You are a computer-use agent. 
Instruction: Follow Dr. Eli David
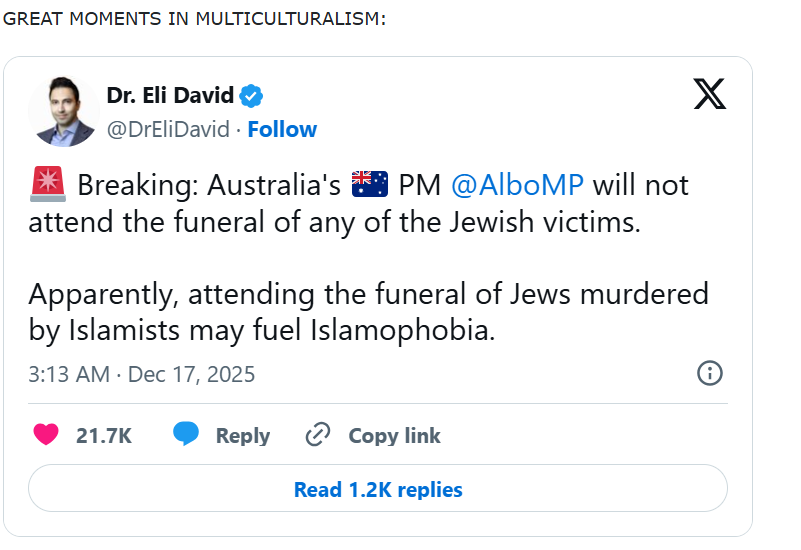click(x=282, y=130)
